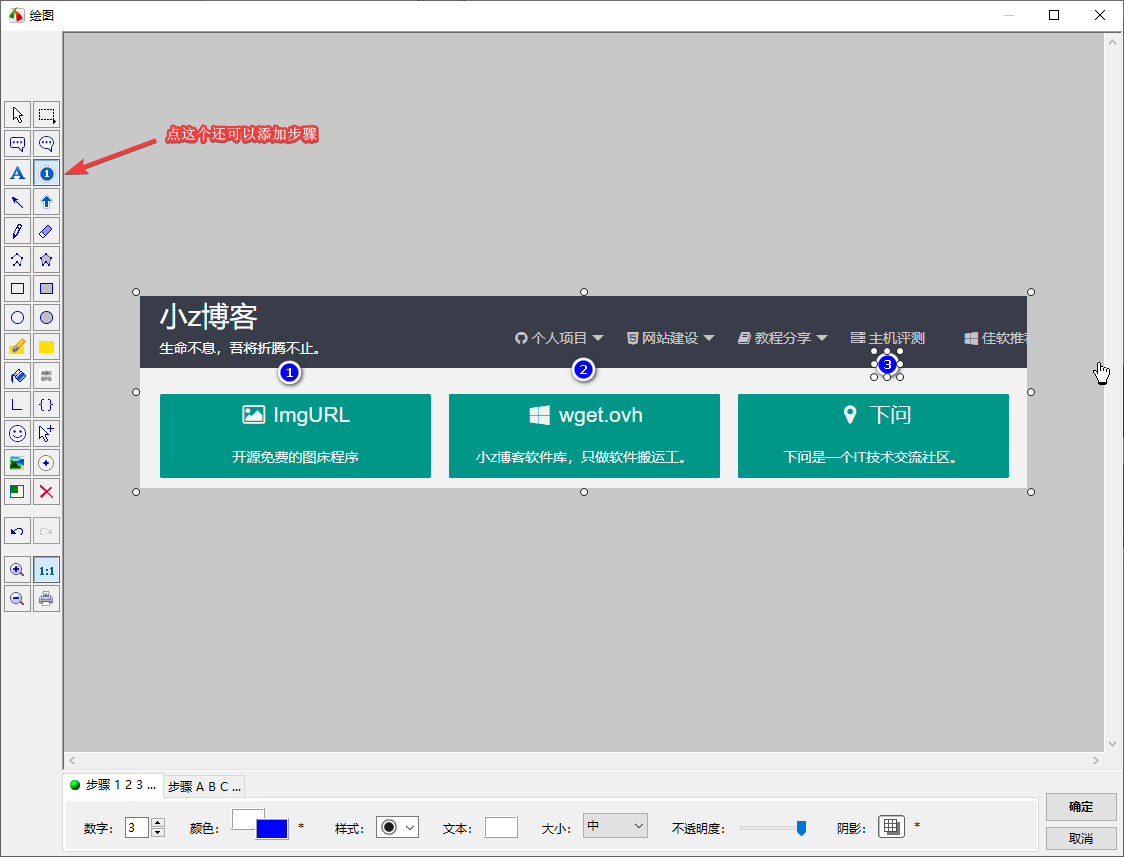Increase the 数字 number stepper value
The height and width of the screenshot is (857, 1124).
coord(158,822)
